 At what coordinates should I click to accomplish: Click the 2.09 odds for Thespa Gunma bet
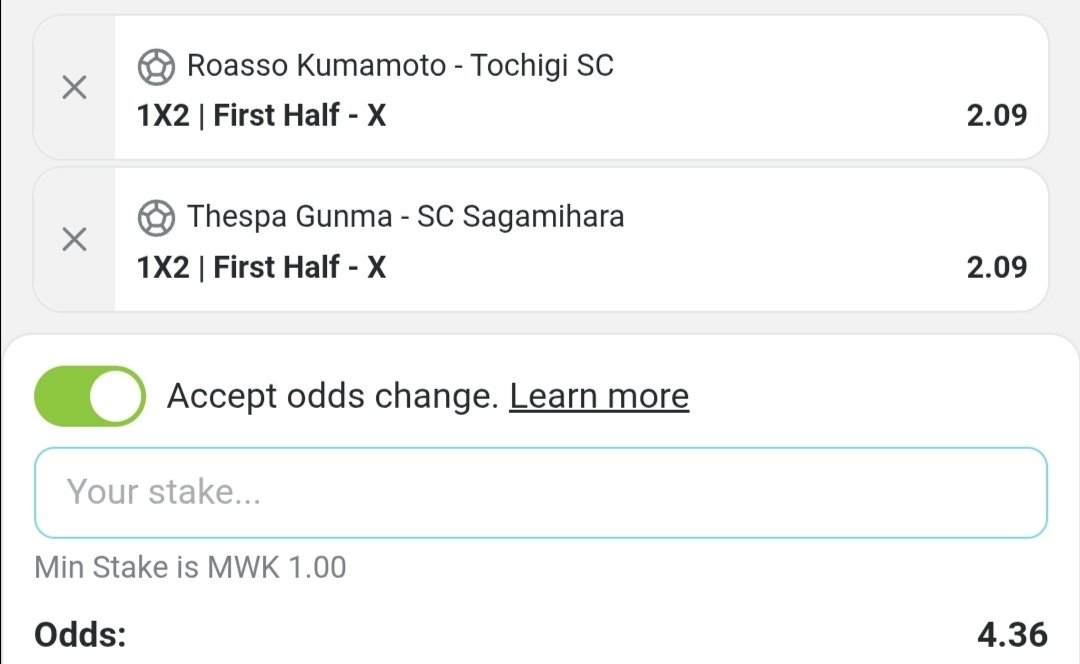click(x=997, y=267)
